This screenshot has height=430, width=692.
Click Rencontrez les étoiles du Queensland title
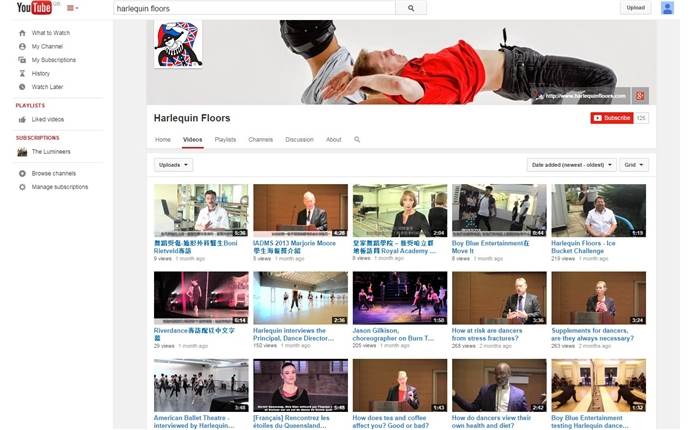click(x=291, y=422)
